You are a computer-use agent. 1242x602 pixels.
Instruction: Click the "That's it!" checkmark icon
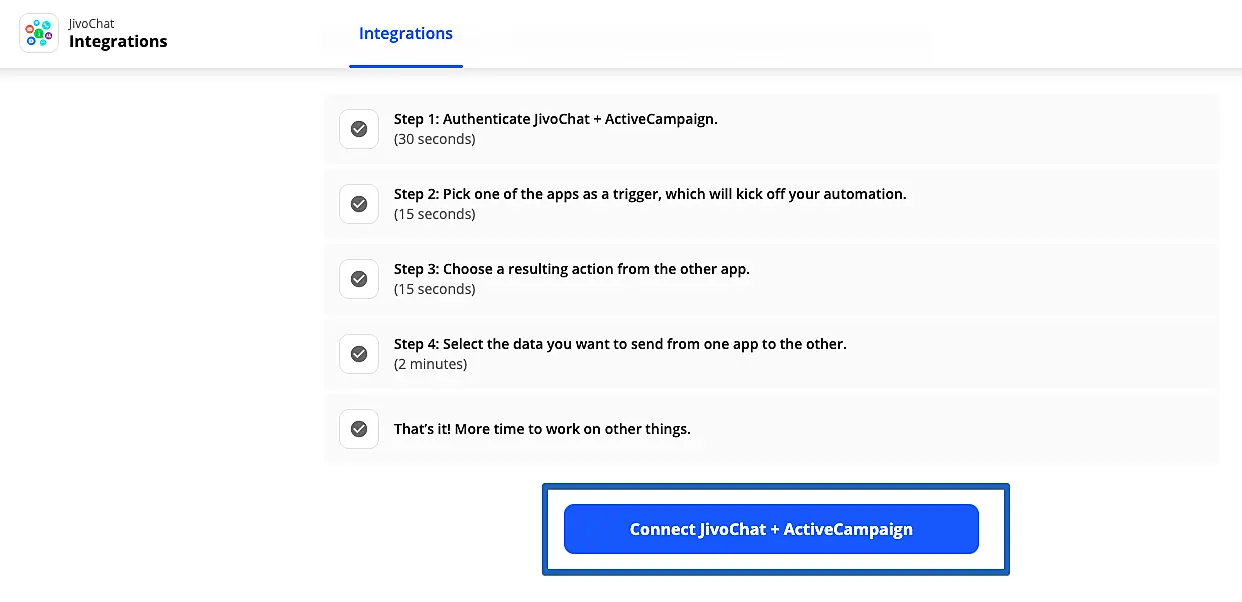click(359, 429)
